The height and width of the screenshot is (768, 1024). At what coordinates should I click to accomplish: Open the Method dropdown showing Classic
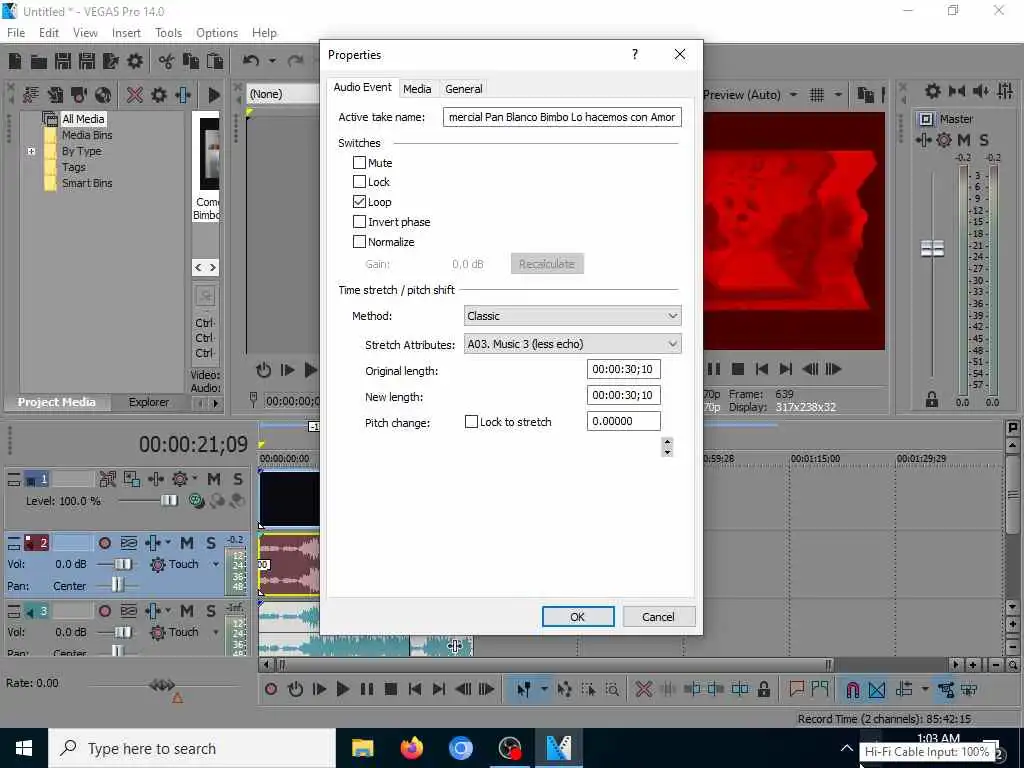coord(573,316)
